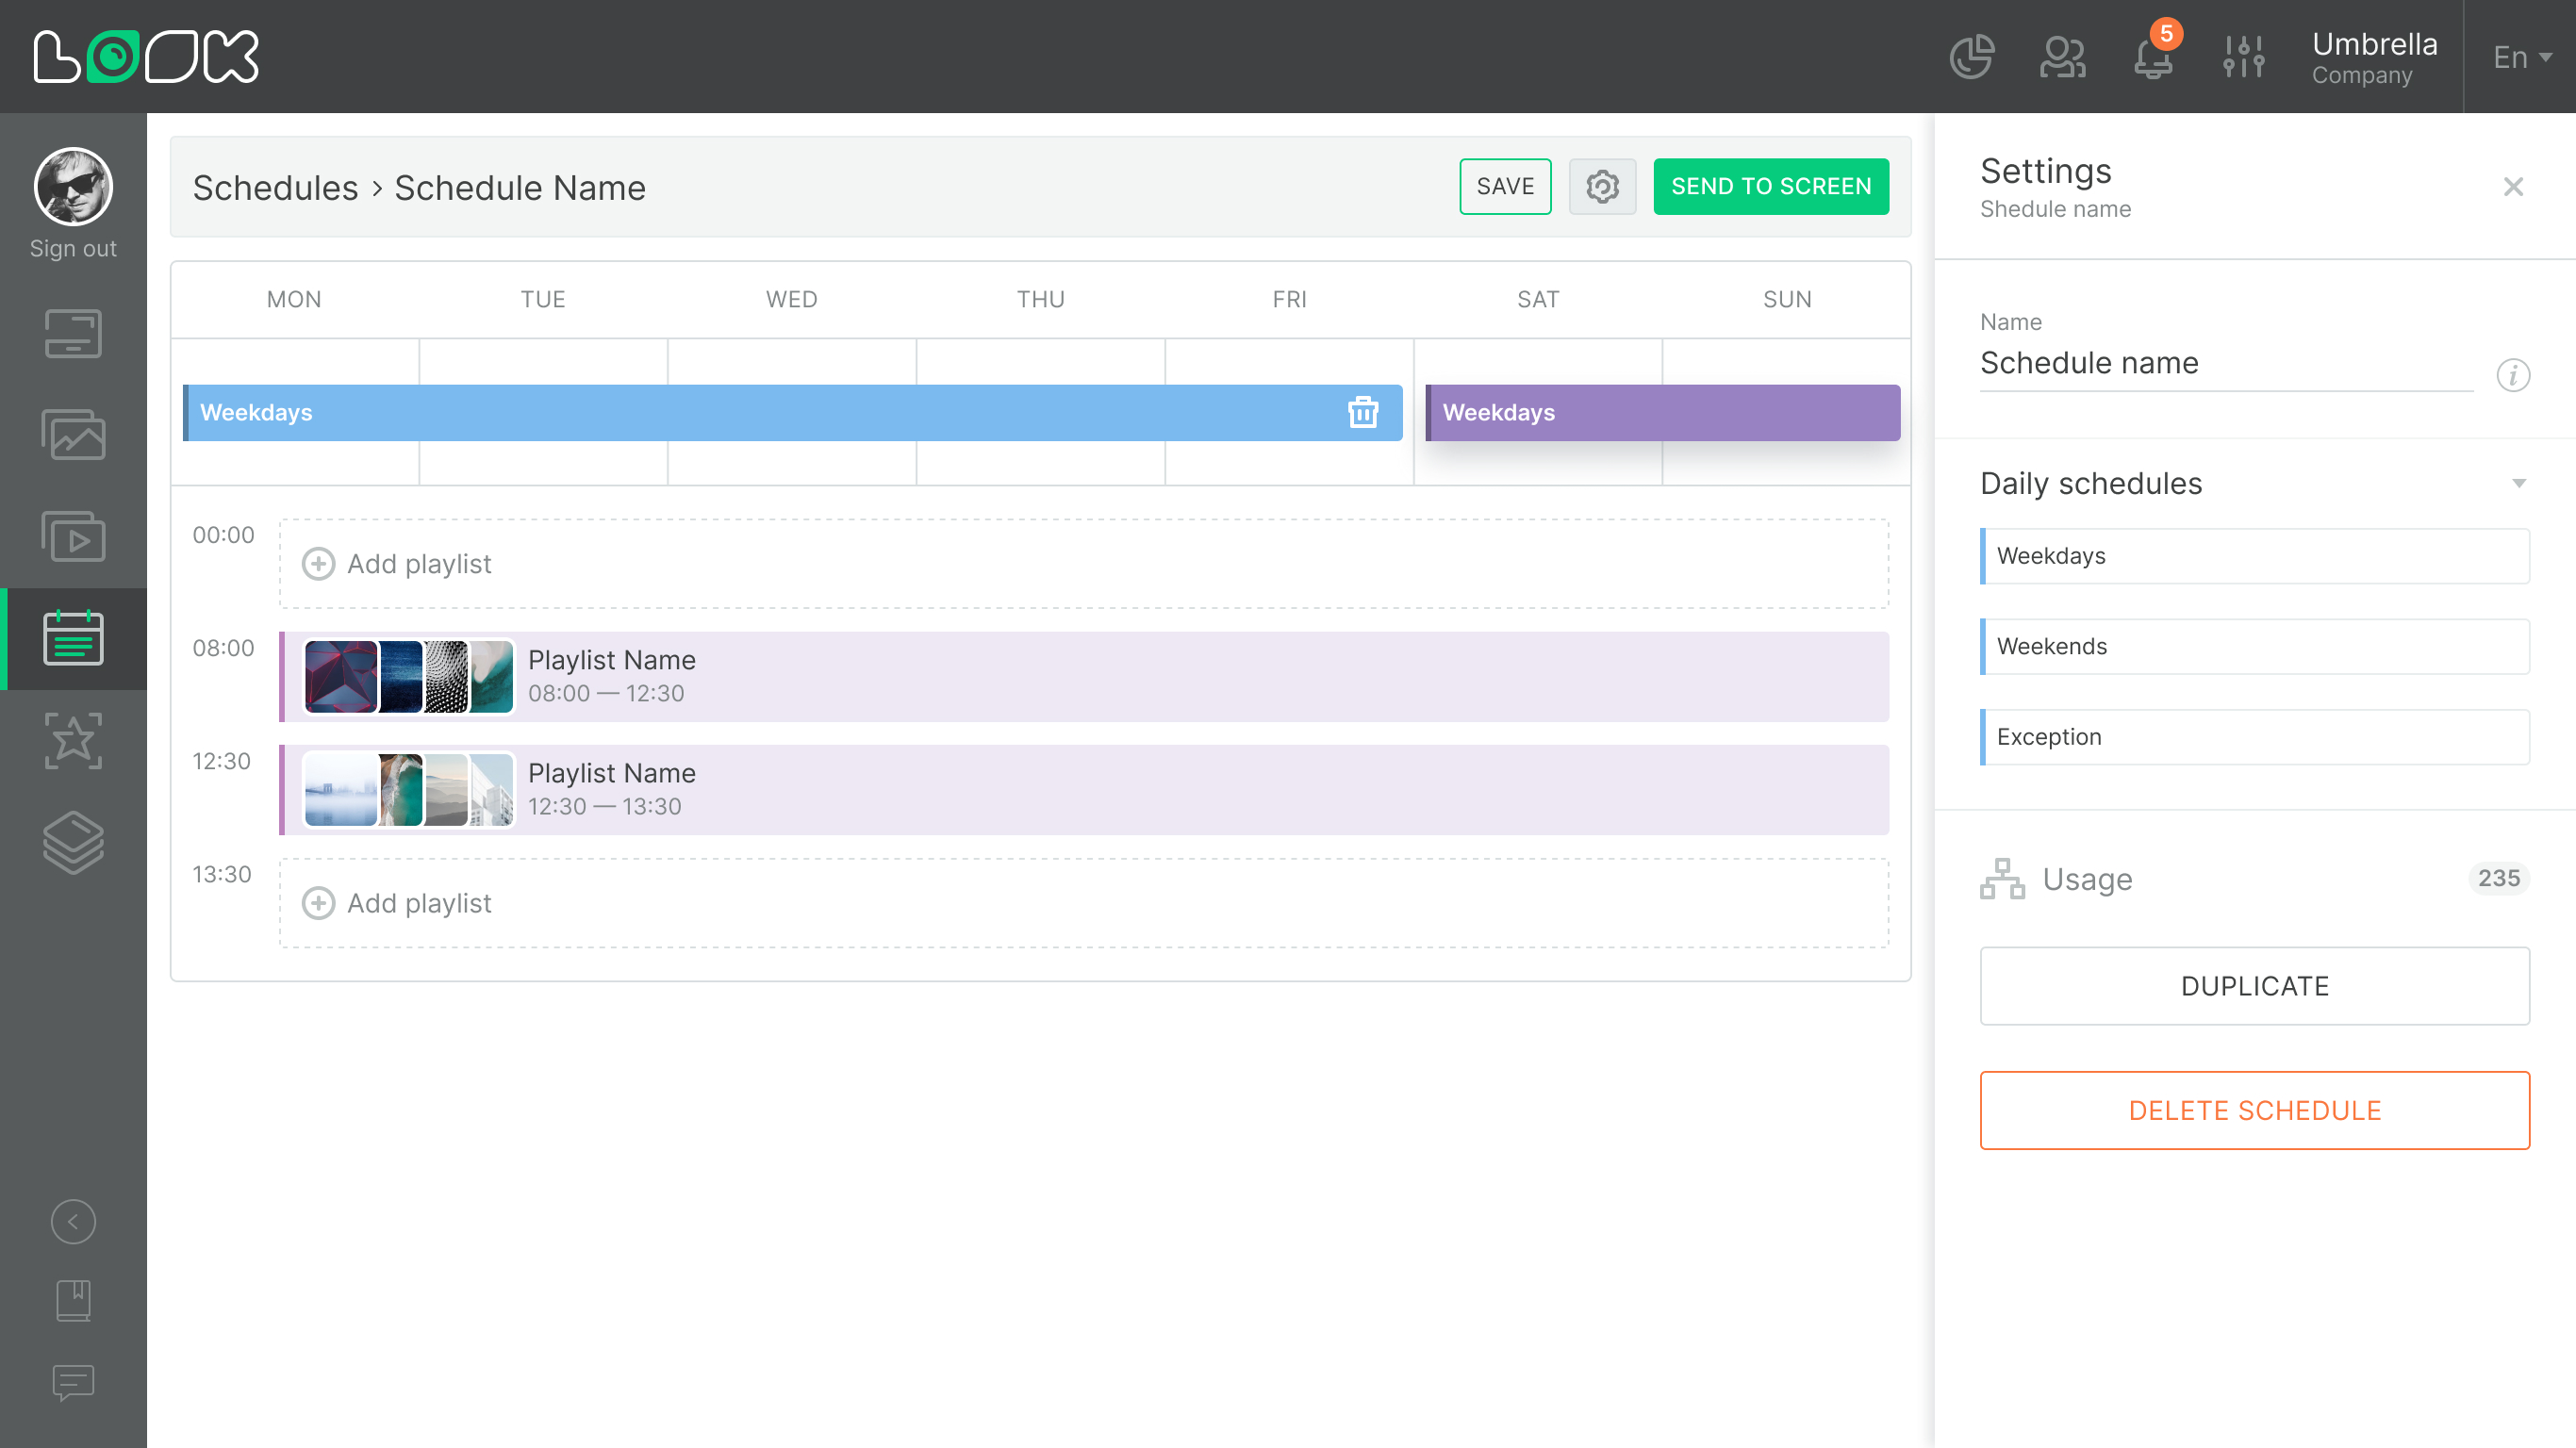Click the adjustment sliders settings icon
2576x1448 pixels.
(x=2244, y=57)
